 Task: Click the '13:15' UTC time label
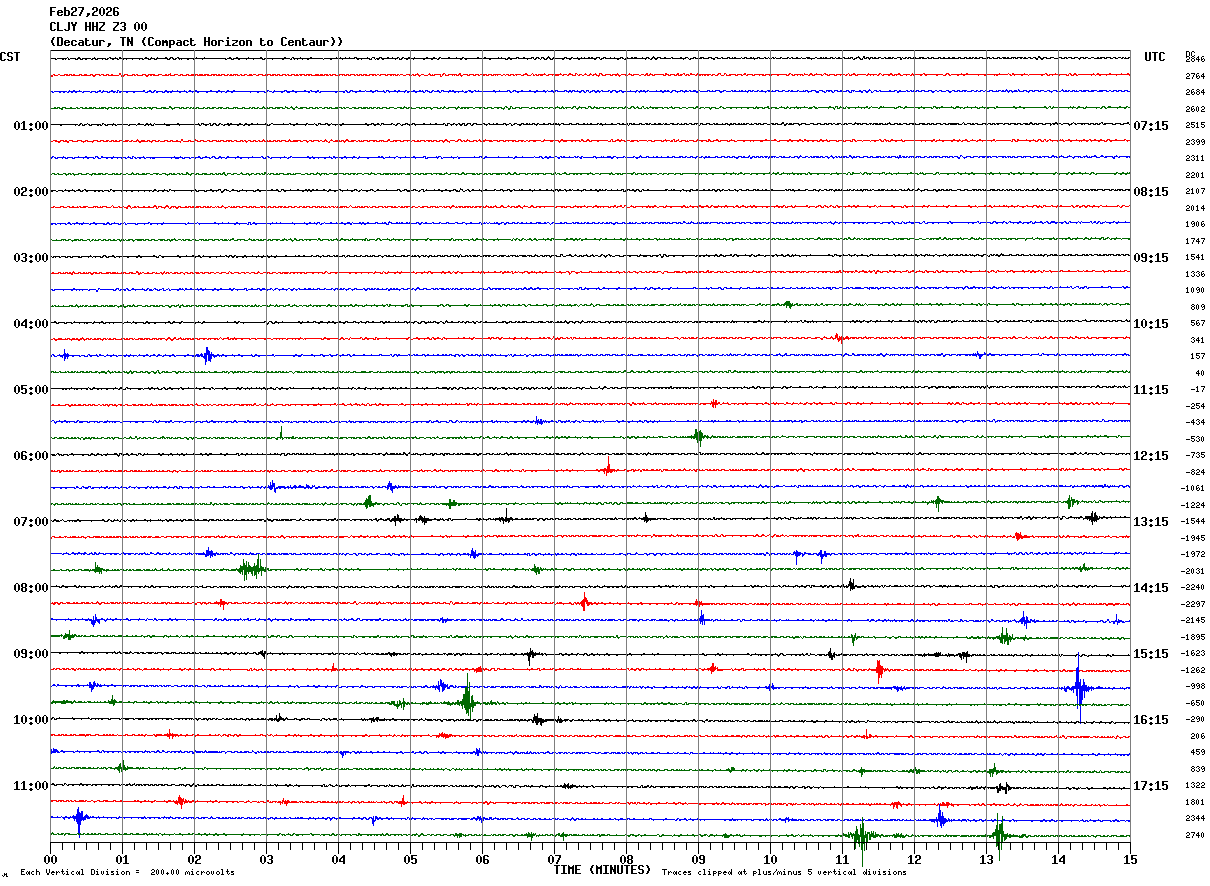pos(1151,522)
